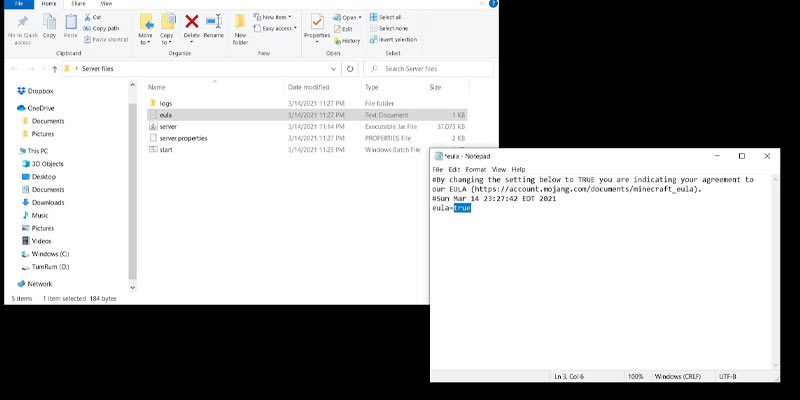Switch to the Home ribbon tab
The height and width of the screenshot is (400, 800).
49,4
